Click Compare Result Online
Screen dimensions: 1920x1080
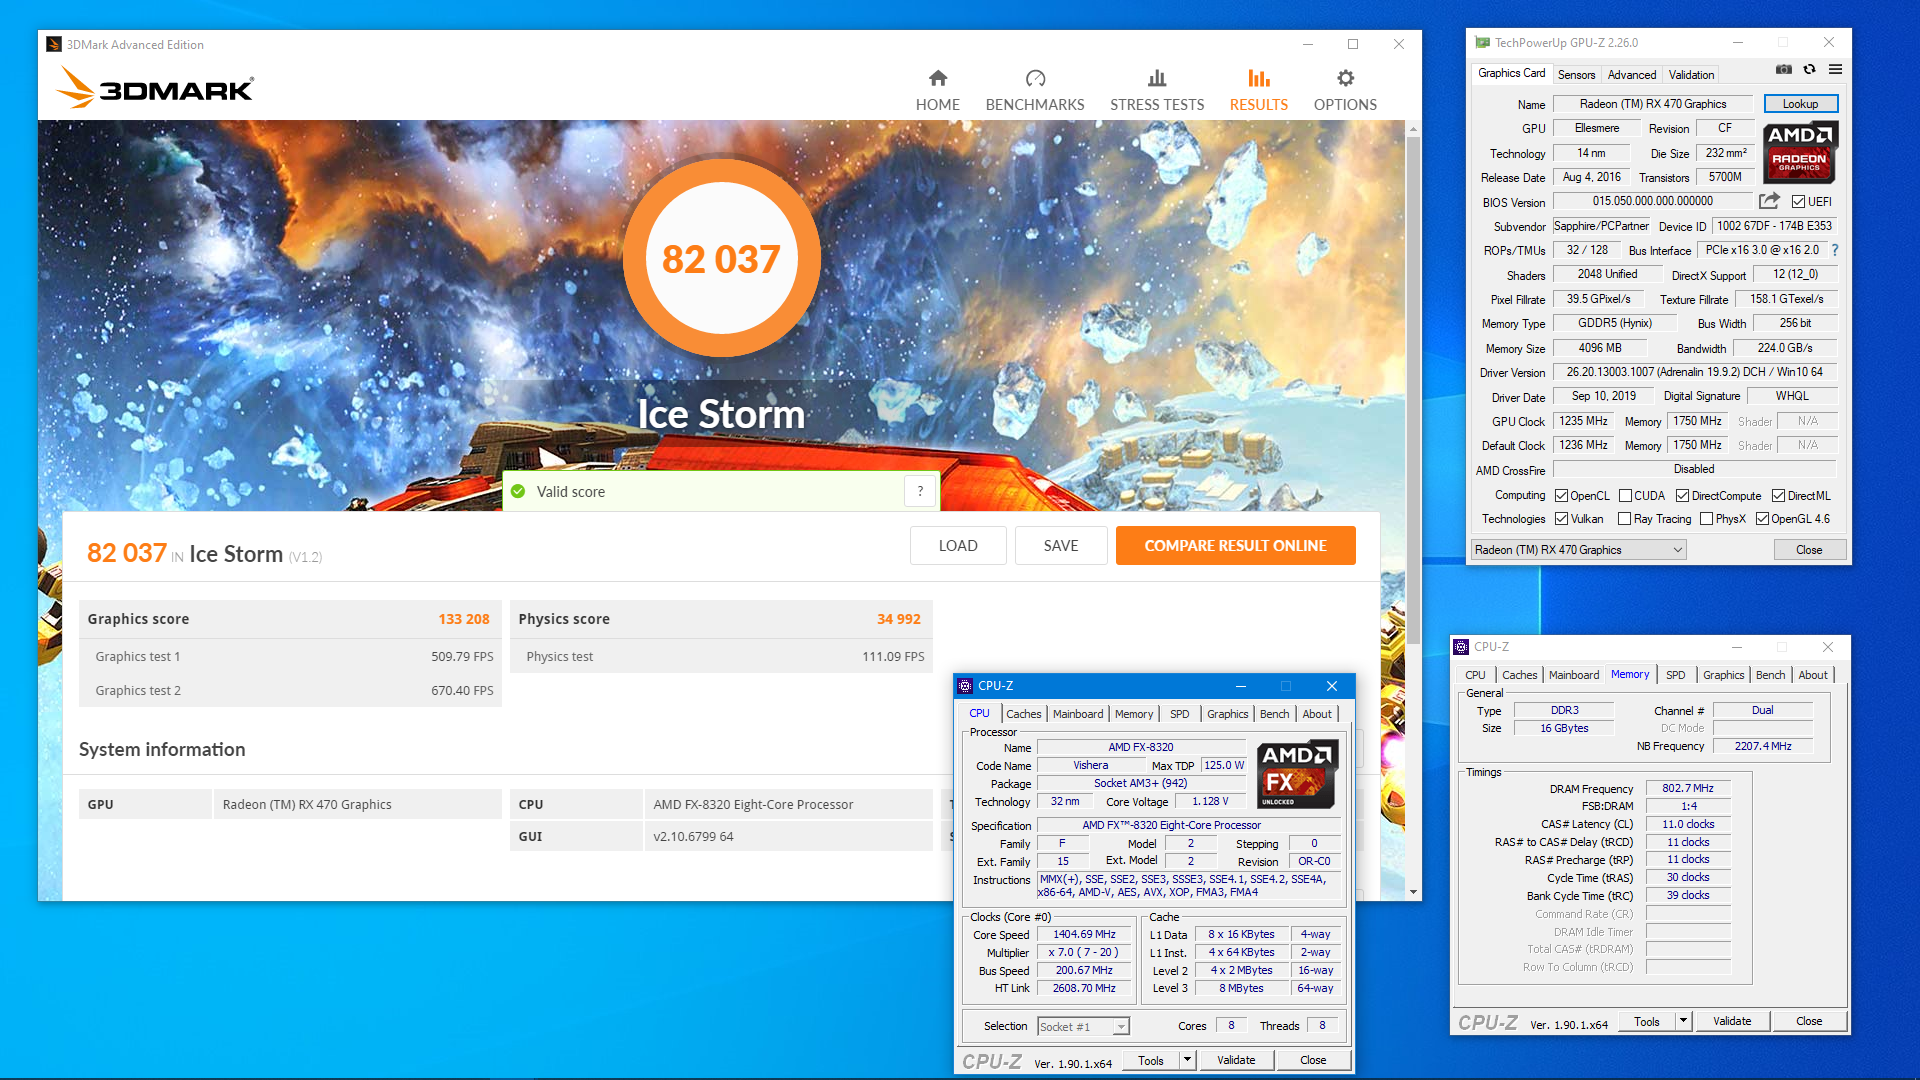coord(1235,546)
